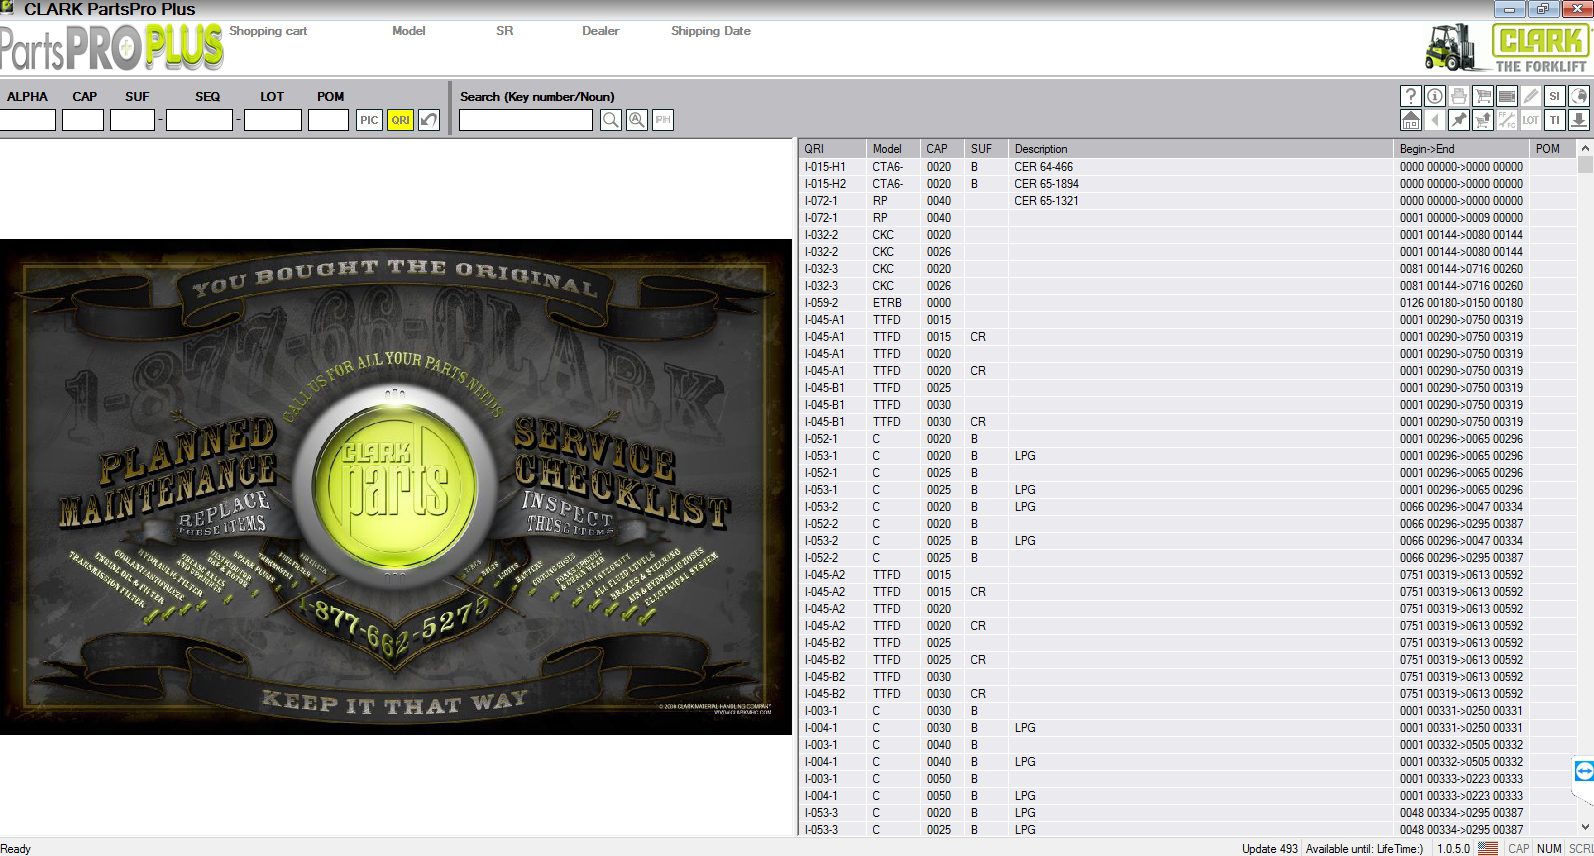The height and width of the screenshot is (856, 1594).
Task: Click the globe icon in toolbar
Action: 1578,96
